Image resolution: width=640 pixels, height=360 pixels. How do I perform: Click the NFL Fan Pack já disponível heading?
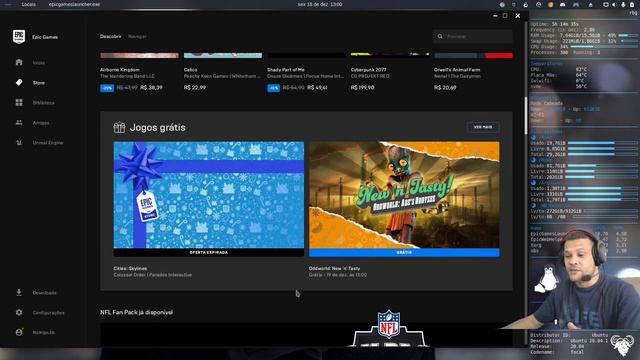[x=136, y=312]
